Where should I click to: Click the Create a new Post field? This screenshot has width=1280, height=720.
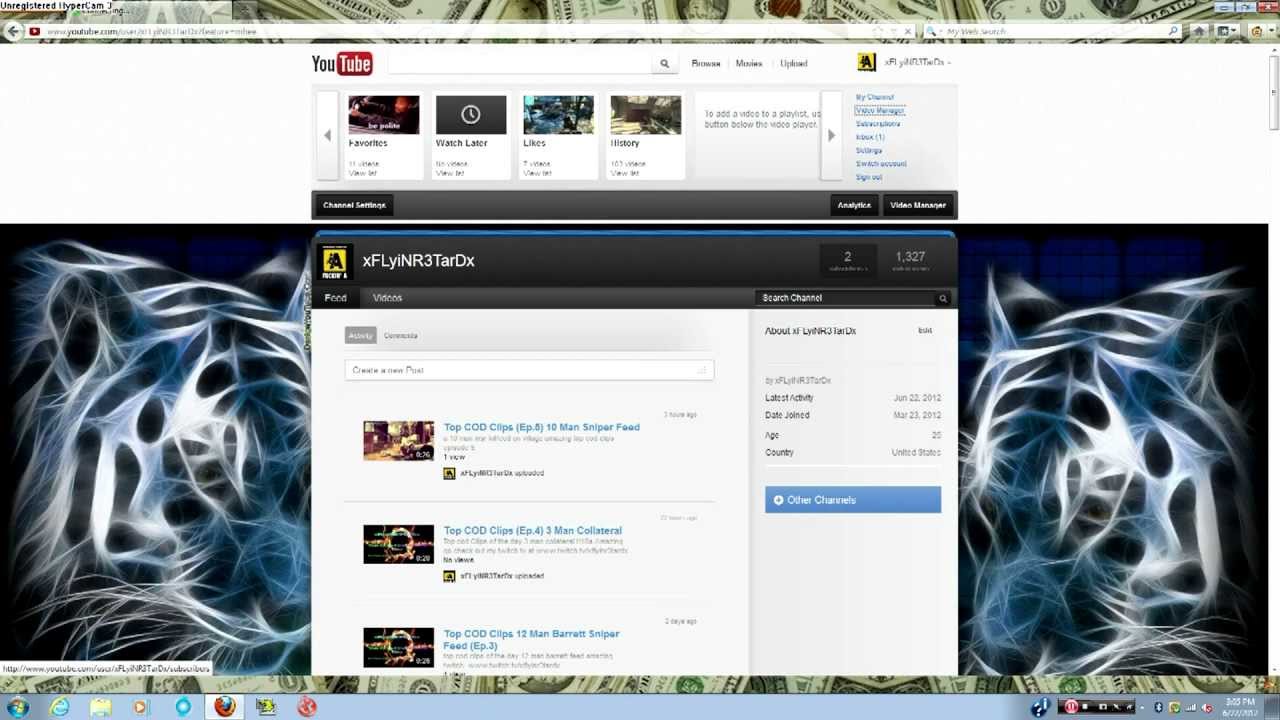point(529,370)
